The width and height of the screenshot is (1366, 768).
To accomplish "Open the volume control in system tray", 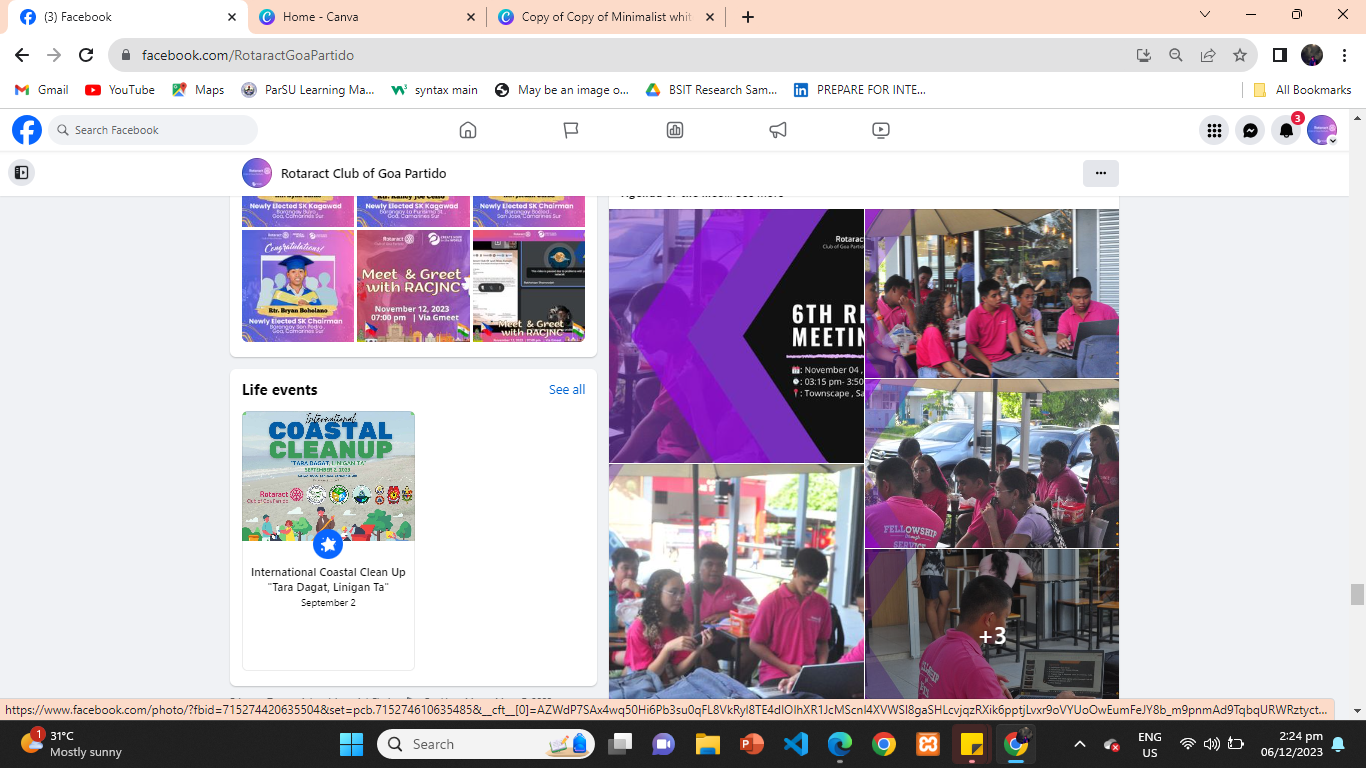I will click(x=1211, y=744).
